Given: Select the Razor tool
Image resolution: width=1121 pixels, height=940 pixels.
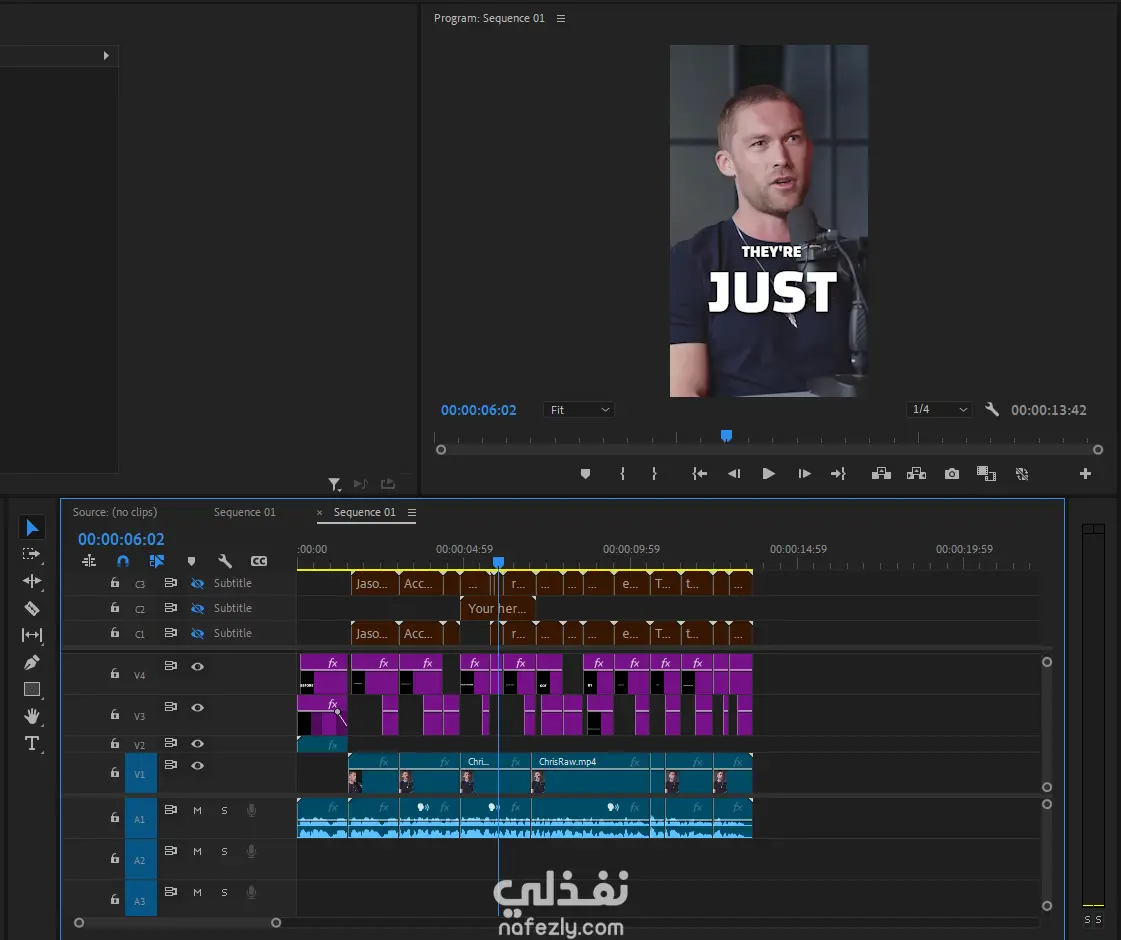Looking at the screenshot, I should click(x=32, y=608).
